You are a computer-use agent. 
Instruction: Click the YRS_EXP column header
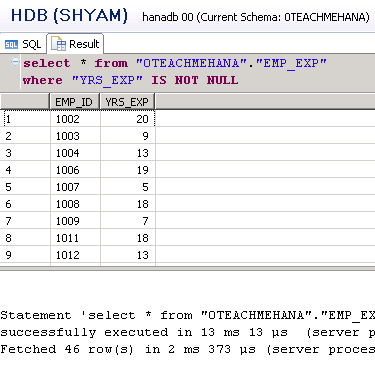(x=127, y=102)
